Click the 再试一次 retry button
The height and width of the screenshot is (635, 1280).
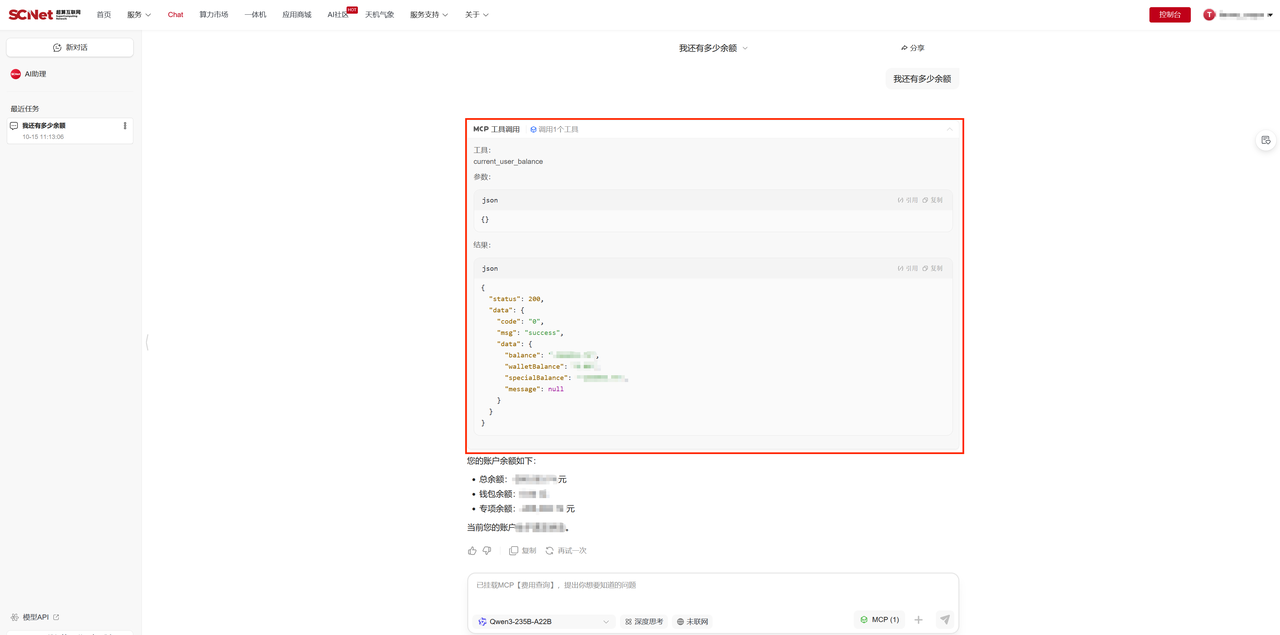coord(566,551)
